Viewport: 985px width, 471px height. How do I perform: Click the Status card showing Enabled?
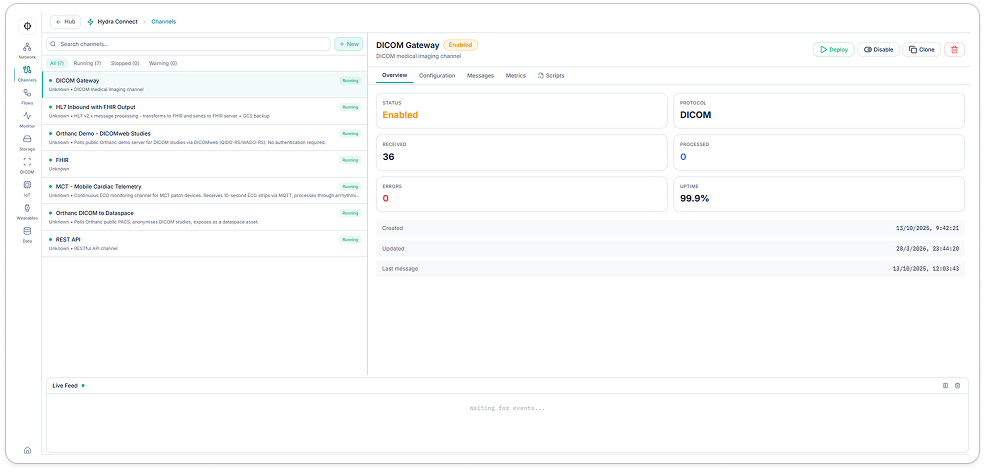pos(521,111)
